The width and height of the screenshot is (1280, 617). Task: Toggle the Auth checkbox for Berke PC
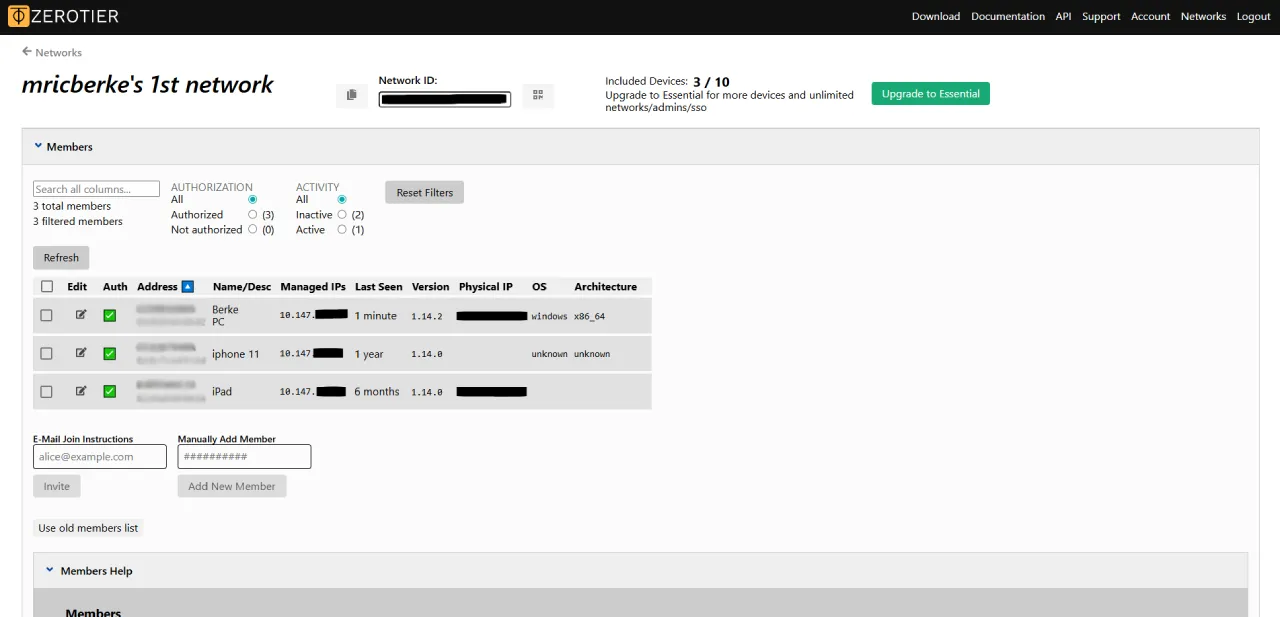point(110,316)
